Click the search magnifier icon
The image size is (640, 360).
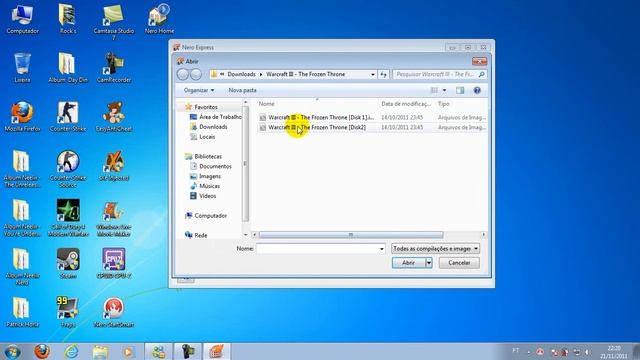(482, 74)
